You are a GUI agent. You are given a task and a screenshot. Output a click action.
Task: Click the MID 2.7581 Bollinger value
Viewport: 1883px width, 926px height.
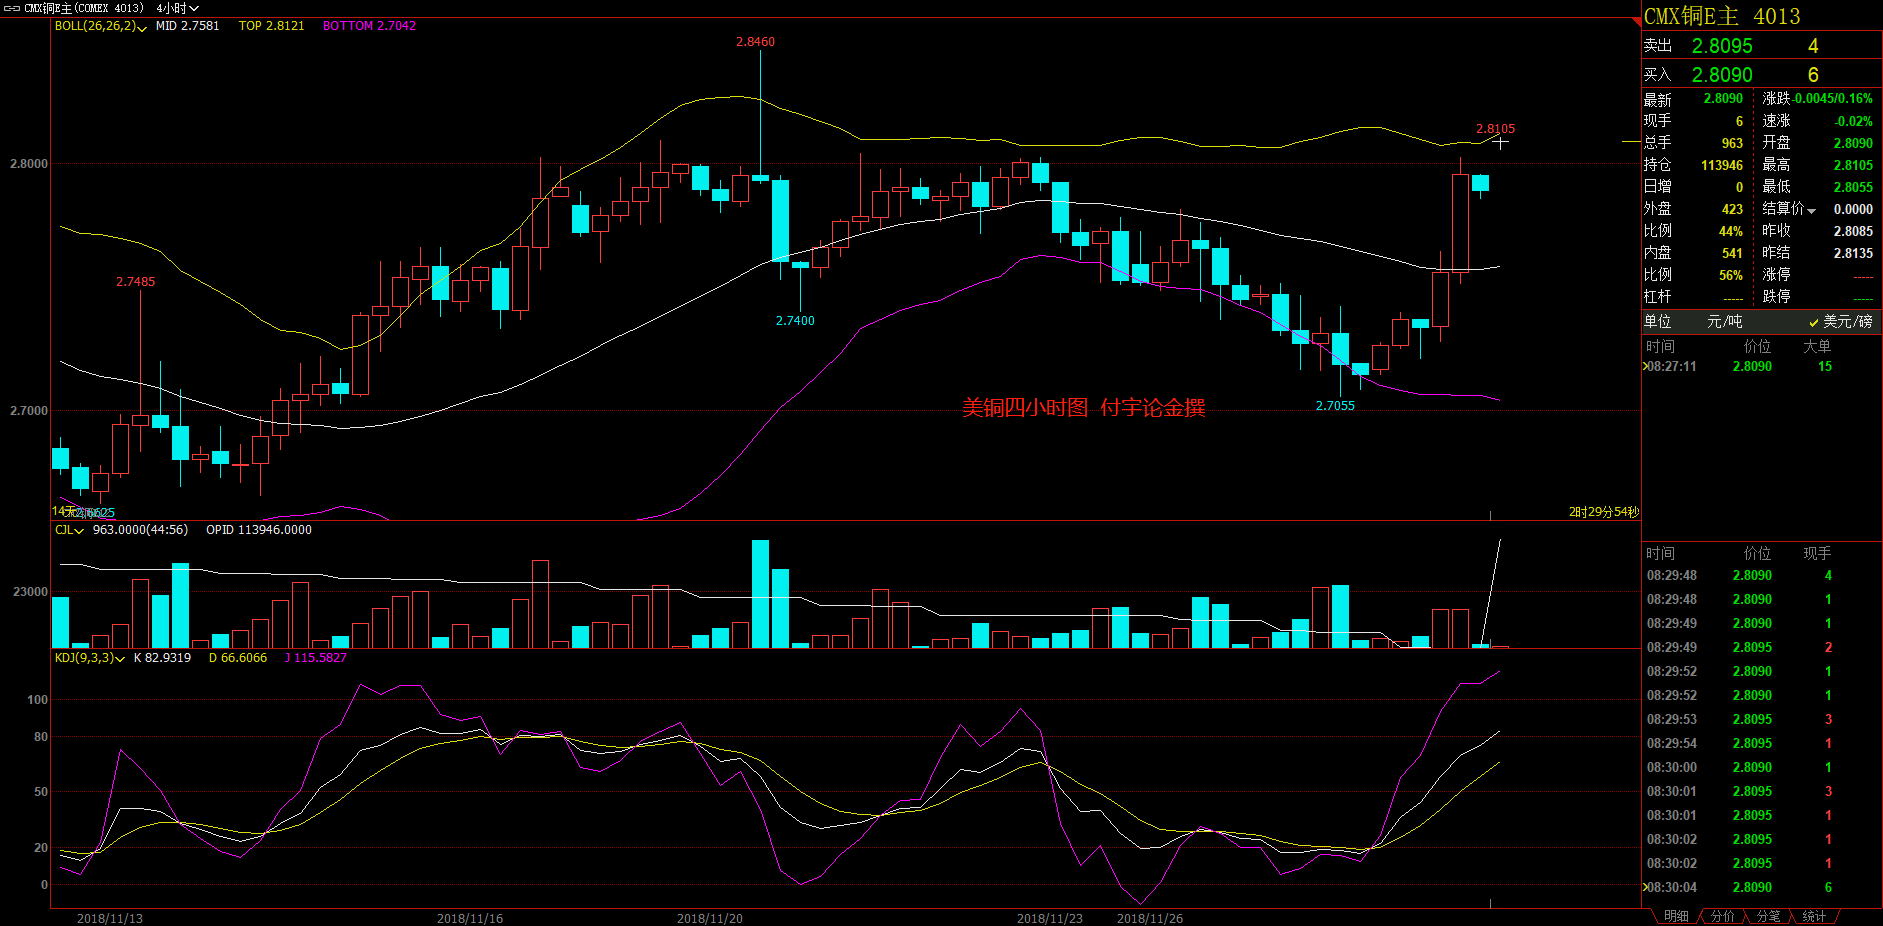[187, 26]
